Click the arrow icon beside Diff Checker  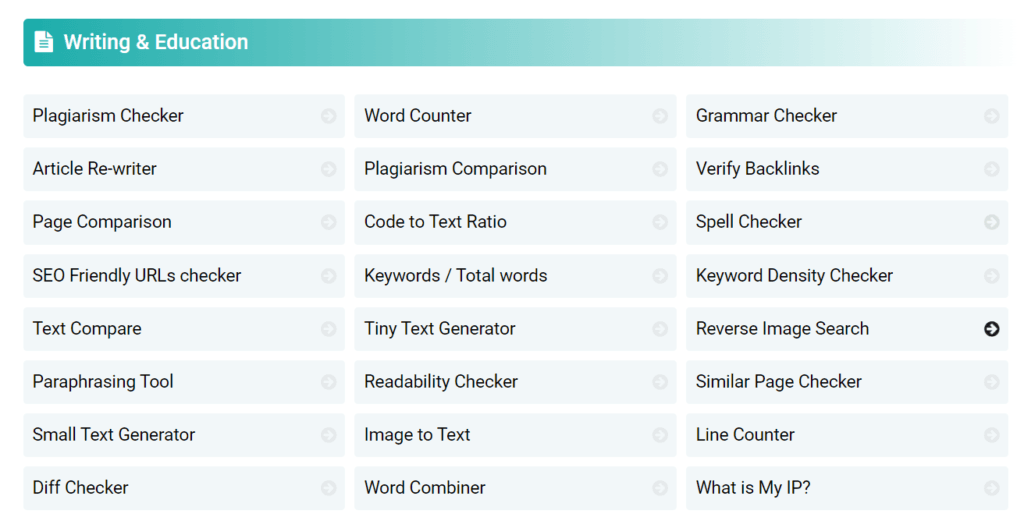(x=328, y=488)
